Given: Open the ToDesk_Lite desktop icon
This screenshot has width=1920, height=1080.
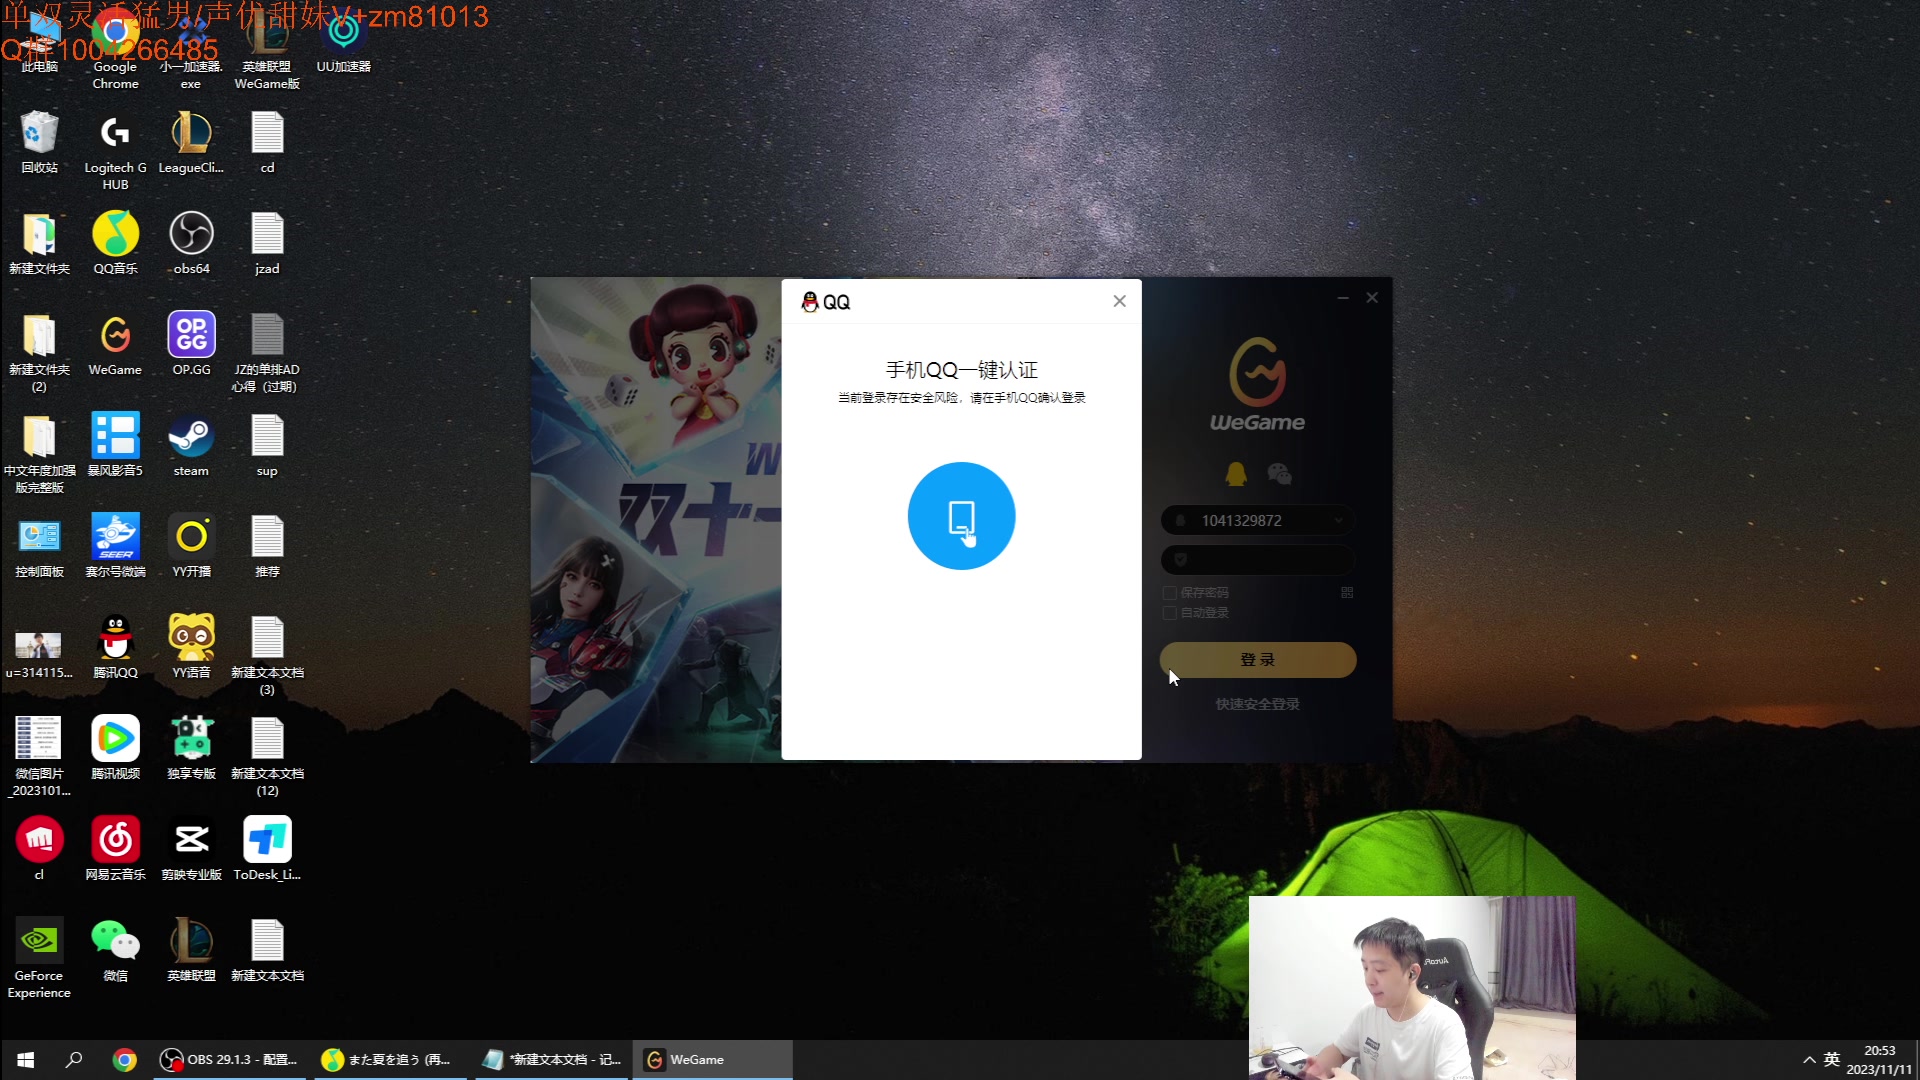Looking at the screenshot, I should point(267,849).
